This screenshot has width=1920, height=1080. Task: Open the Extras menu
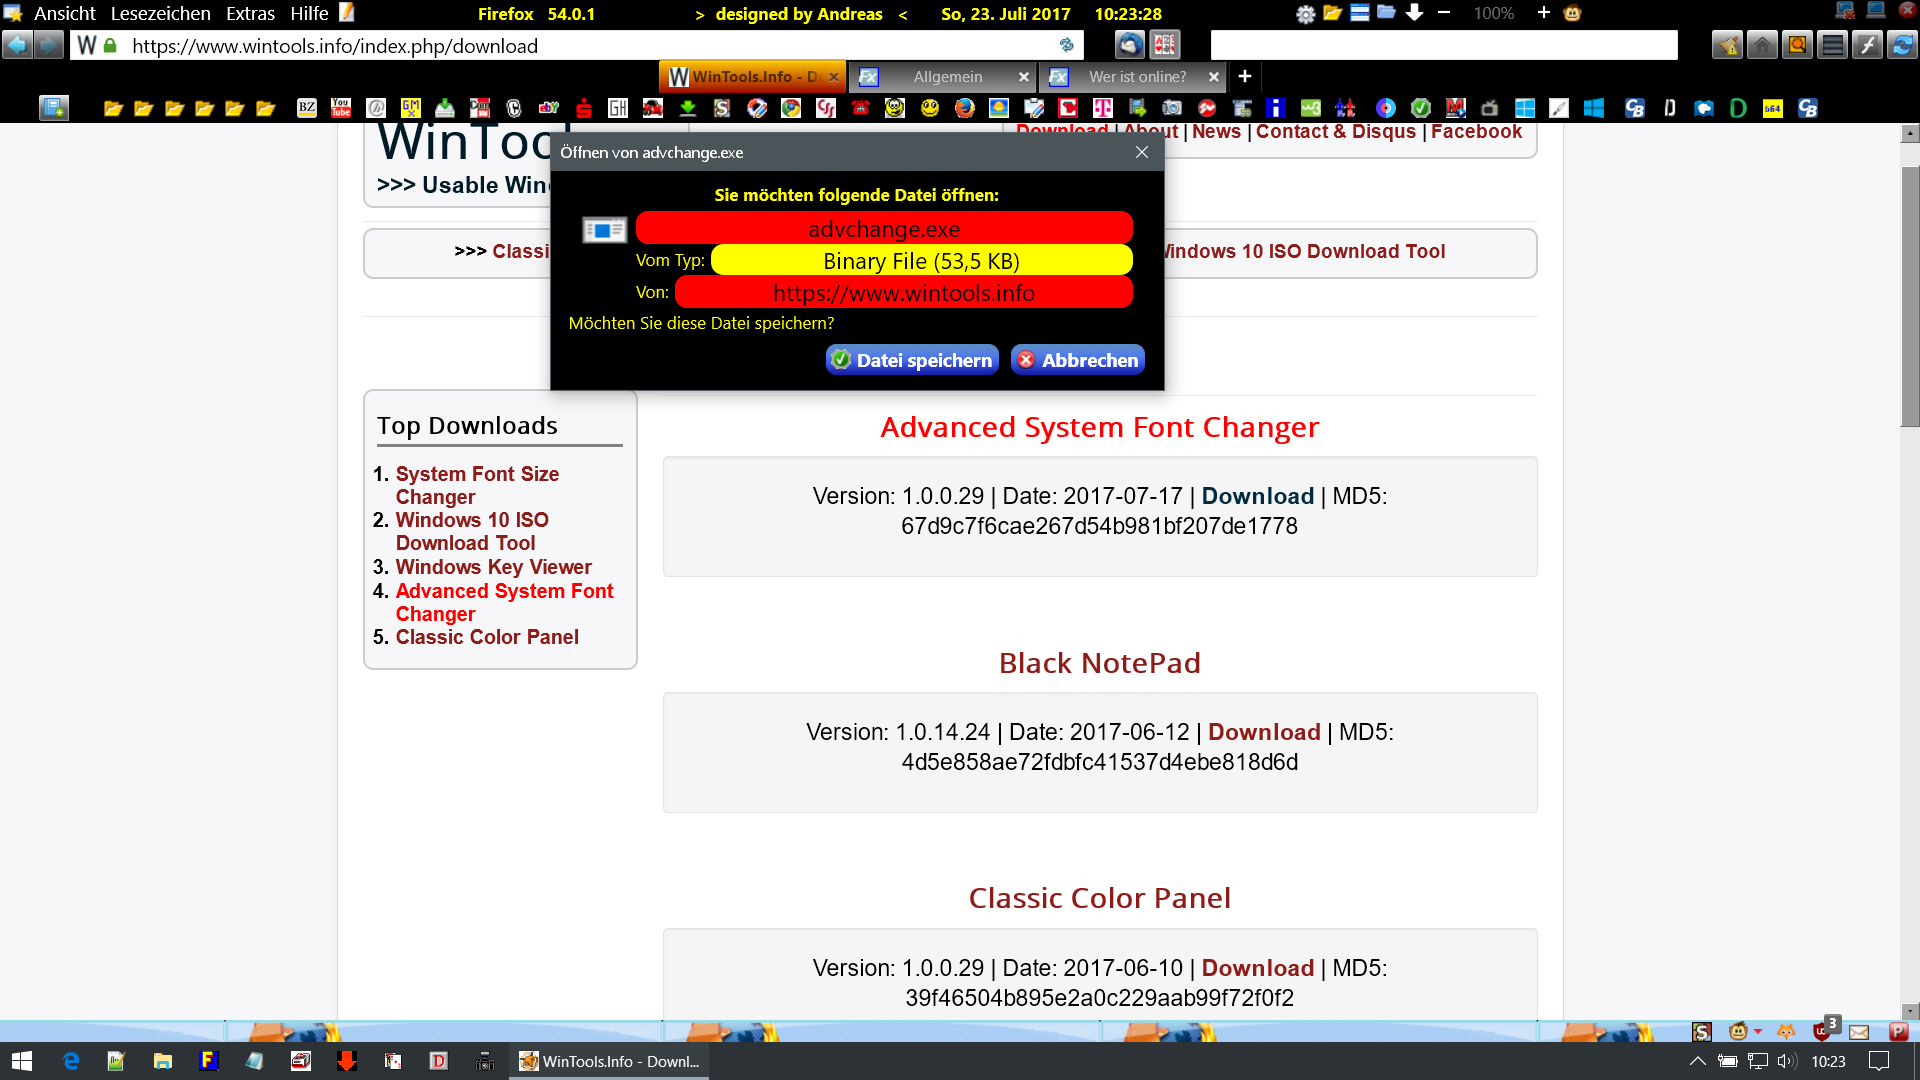click(250, 13)
